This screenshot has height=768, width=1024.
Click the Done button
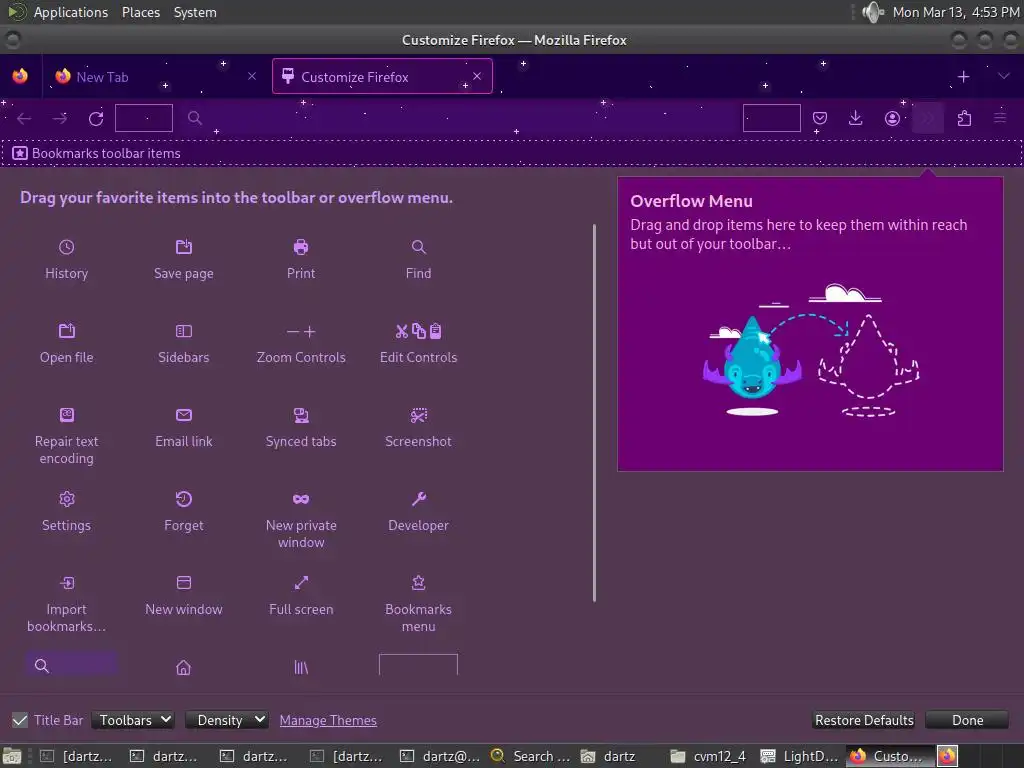pyautogui.click(x=967, y=720)
